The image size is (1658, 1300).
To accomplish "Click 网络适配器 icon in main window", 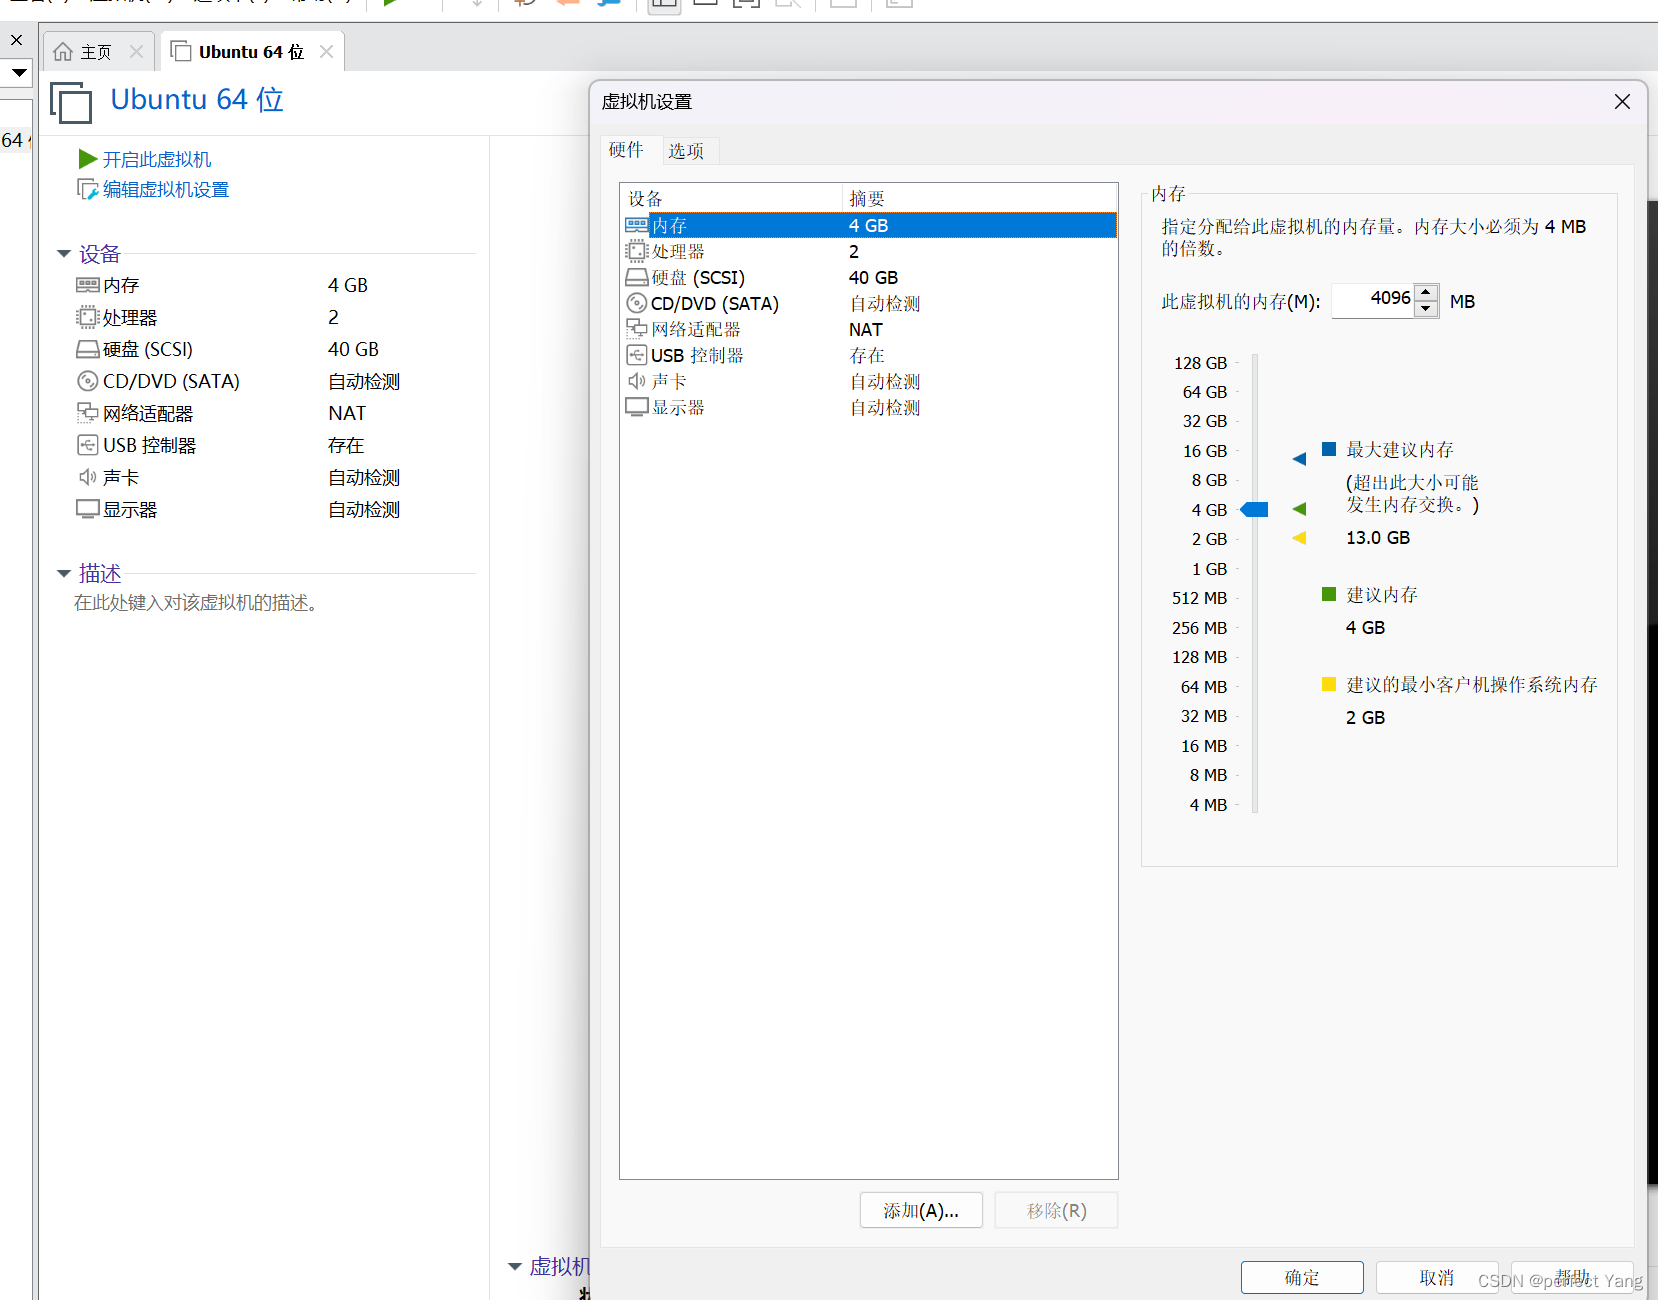I will [x=88, y=413].
